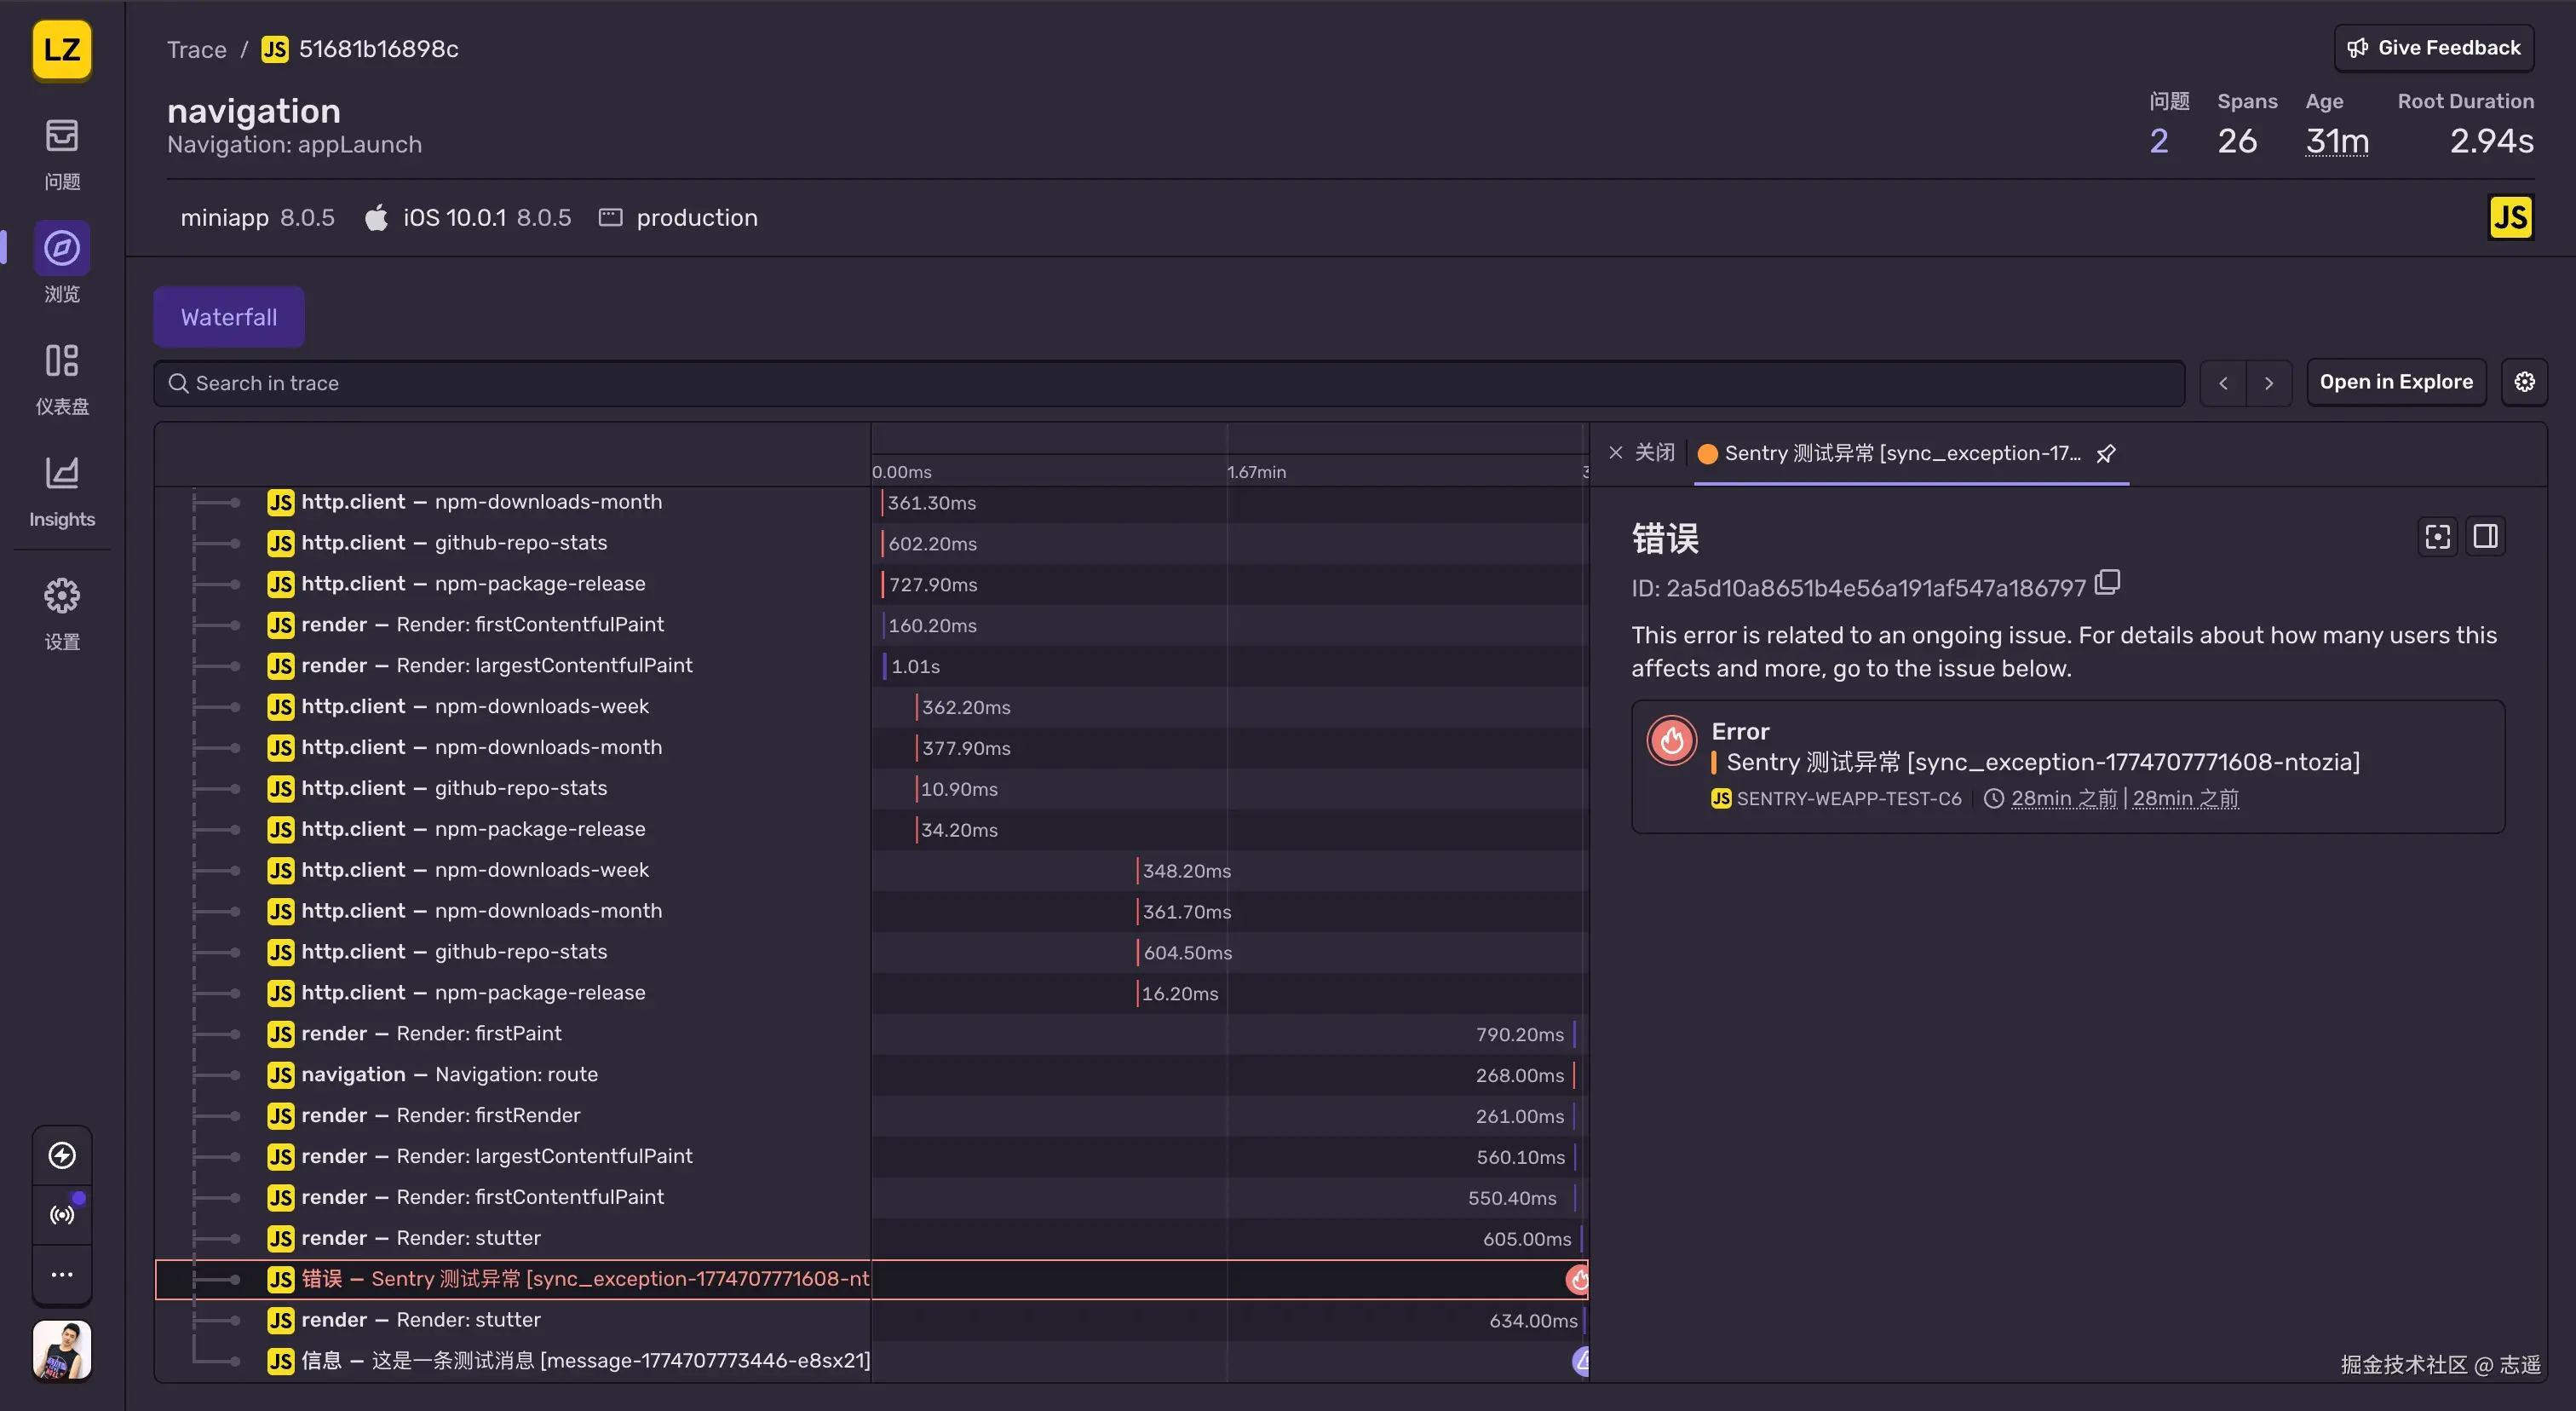This screenshot has height=1411, width=2576.
Task: Click the copy error ID icon
Action: click(x=2107, y=583)
